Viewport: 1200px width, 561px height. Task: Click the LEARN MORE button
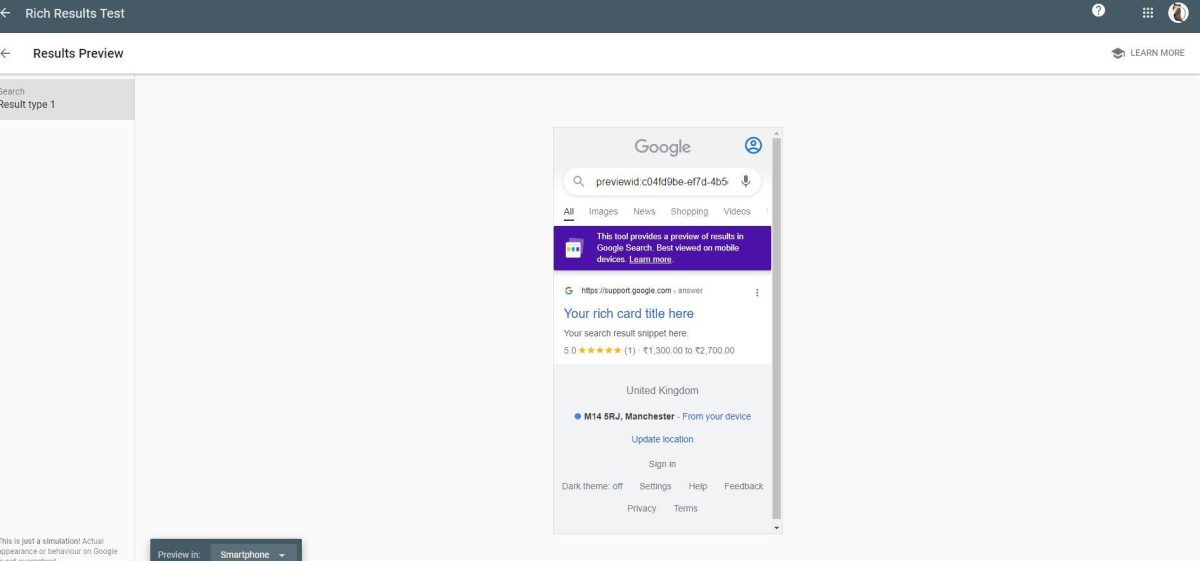click(1148, 53)
